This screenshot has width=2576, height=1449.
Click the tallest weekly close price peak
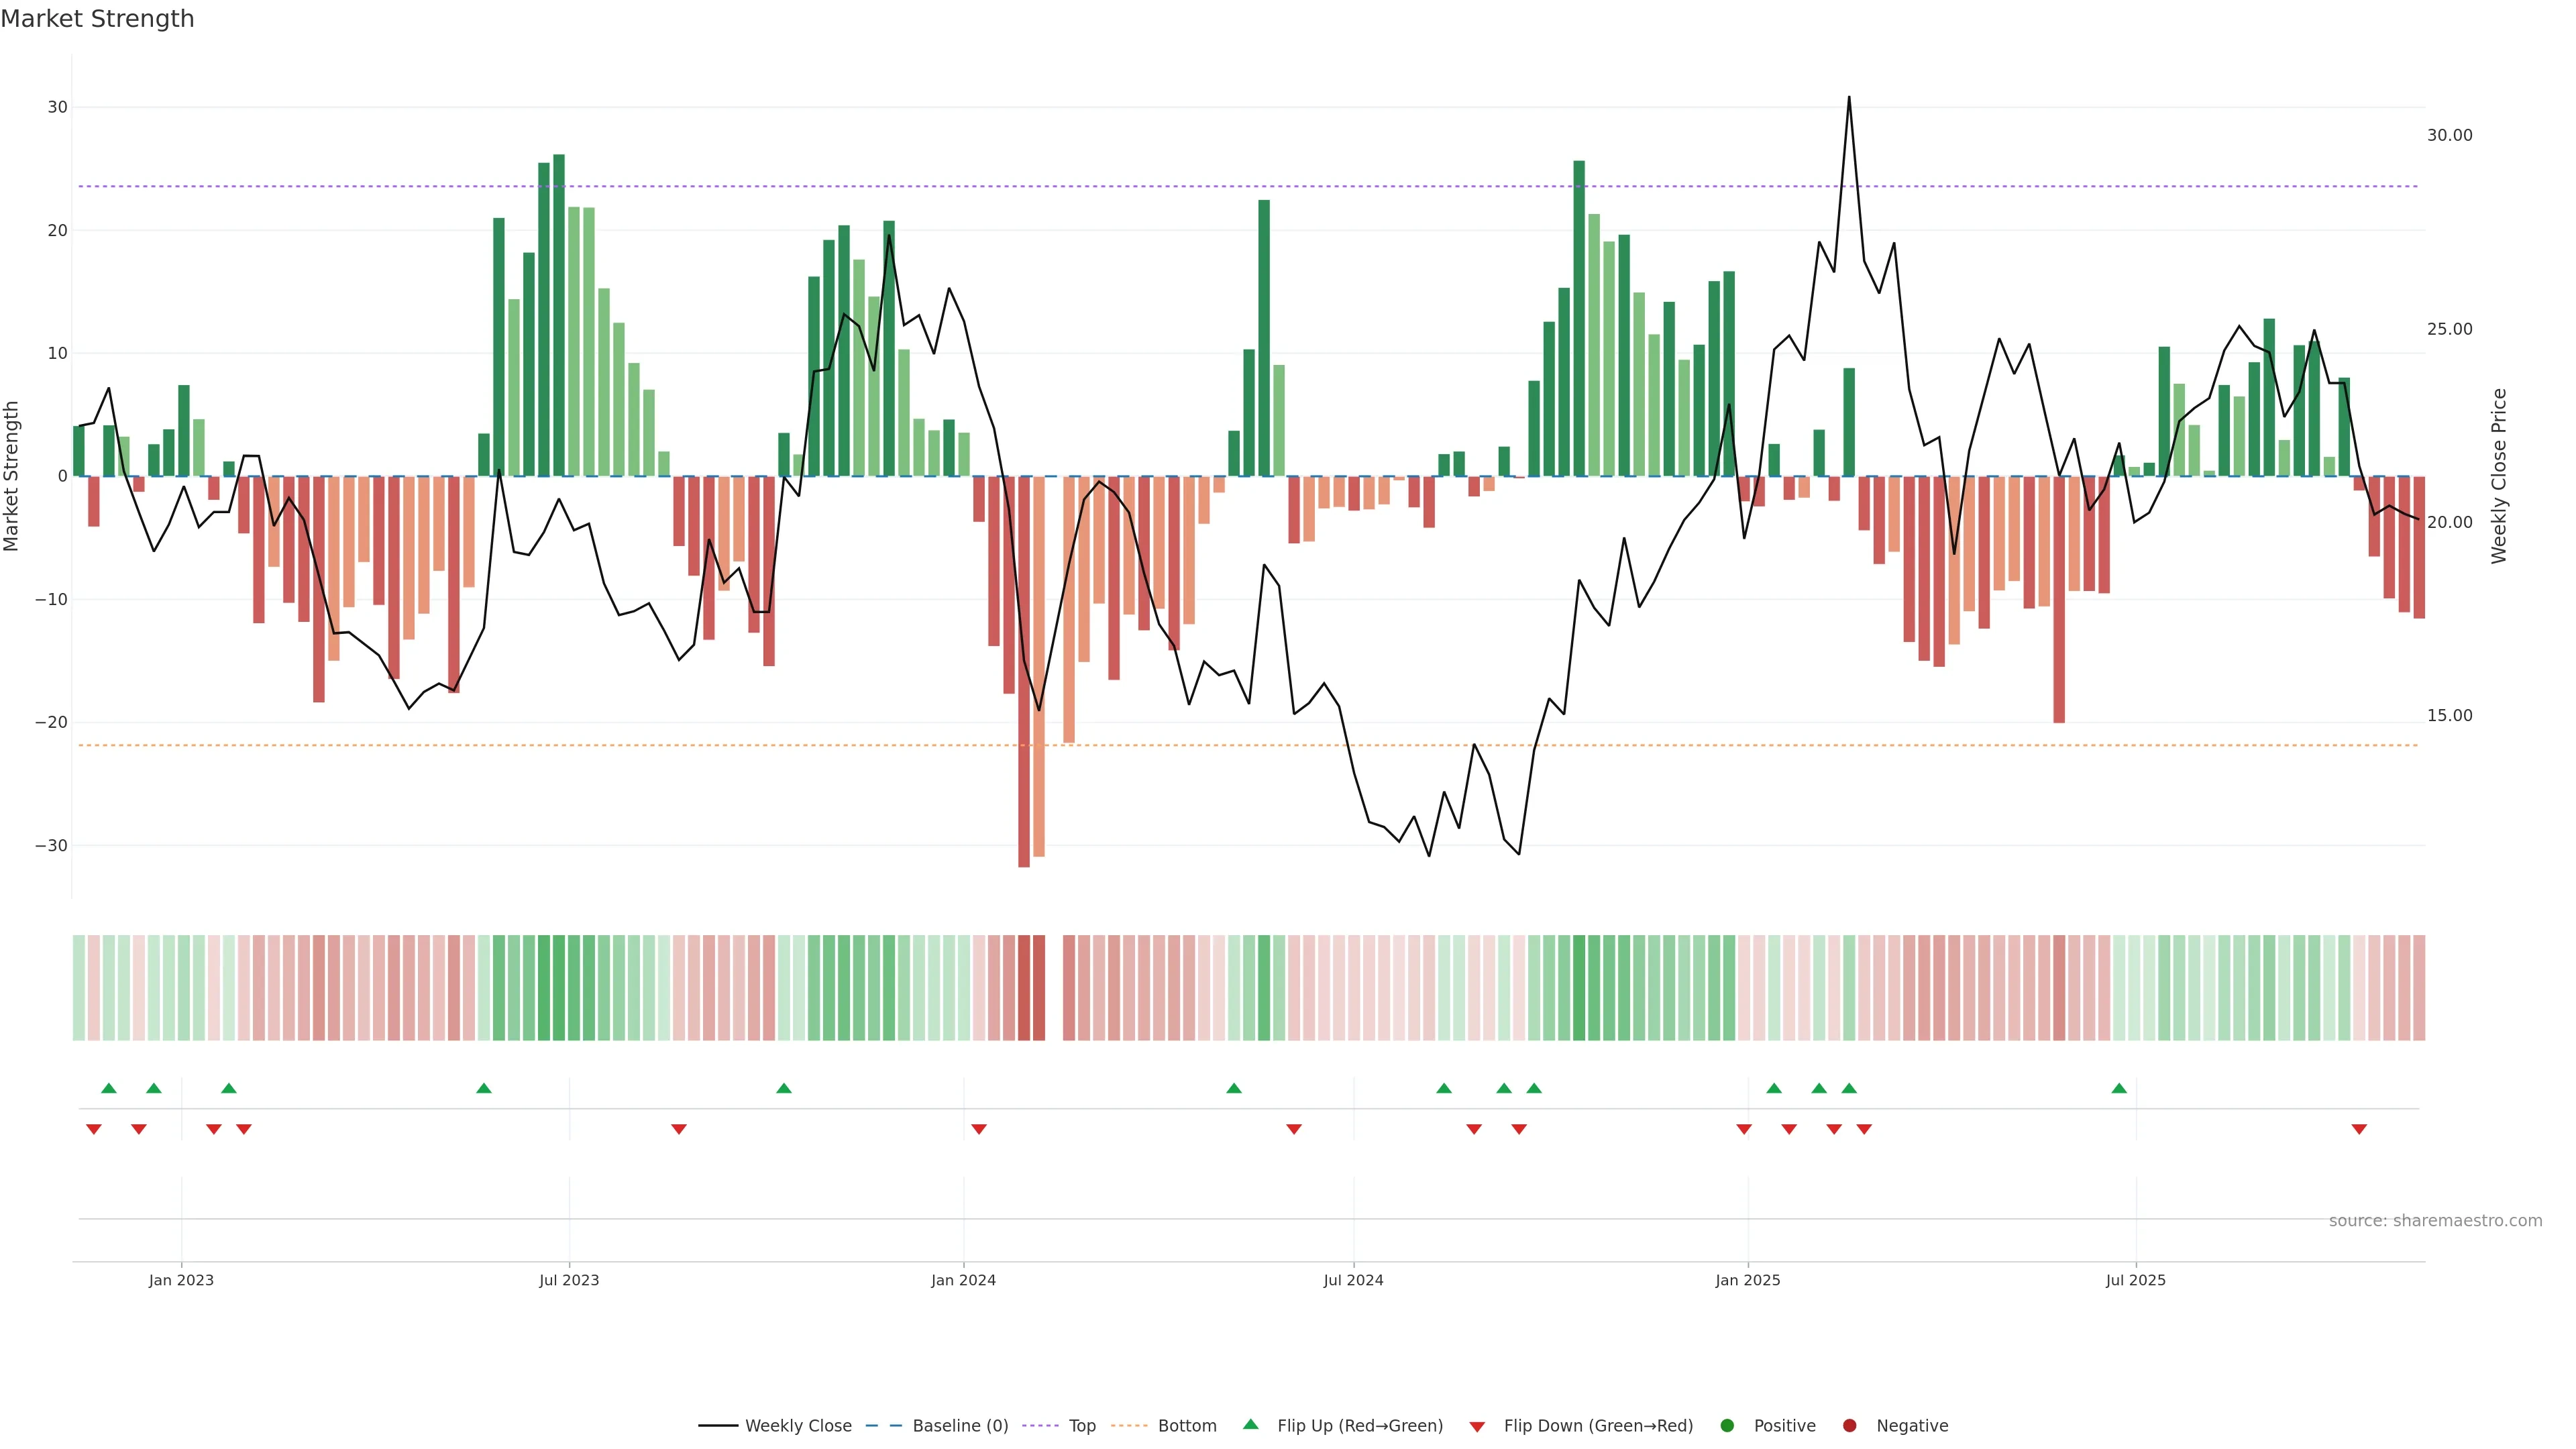(1848, 98)
